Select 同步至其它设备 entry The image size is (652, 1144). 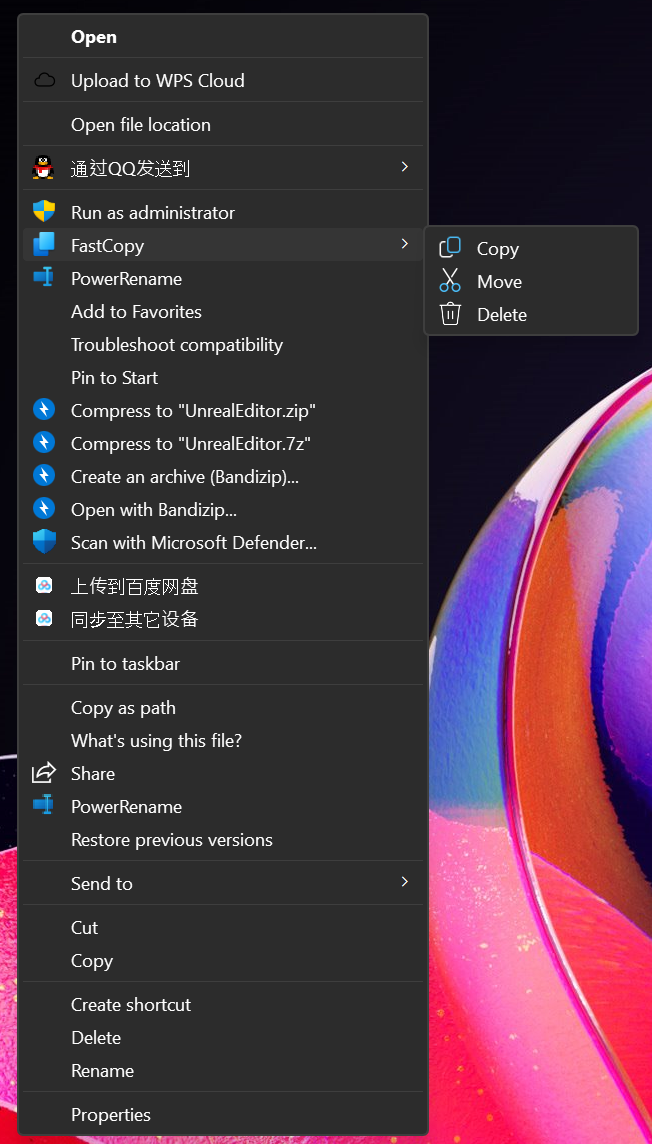click(223, 619)
